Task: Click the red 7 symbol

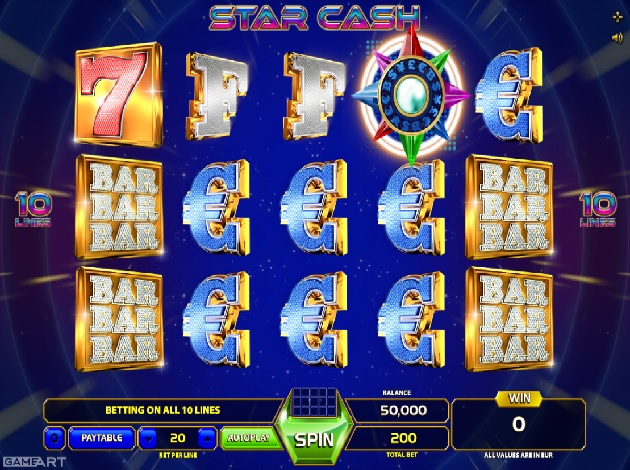Action: [119, 94]
